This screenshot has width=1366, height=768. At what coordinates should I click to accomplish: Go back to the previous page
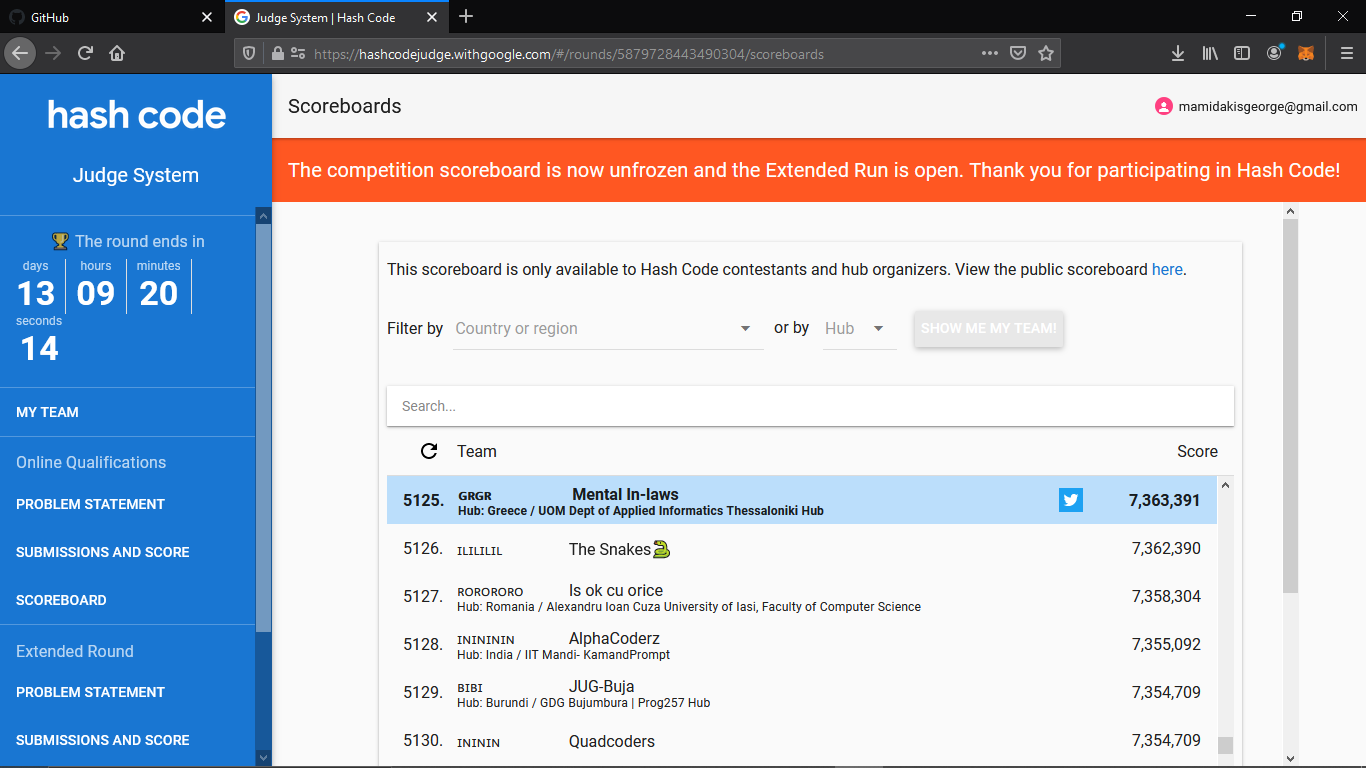click(20, 53)
